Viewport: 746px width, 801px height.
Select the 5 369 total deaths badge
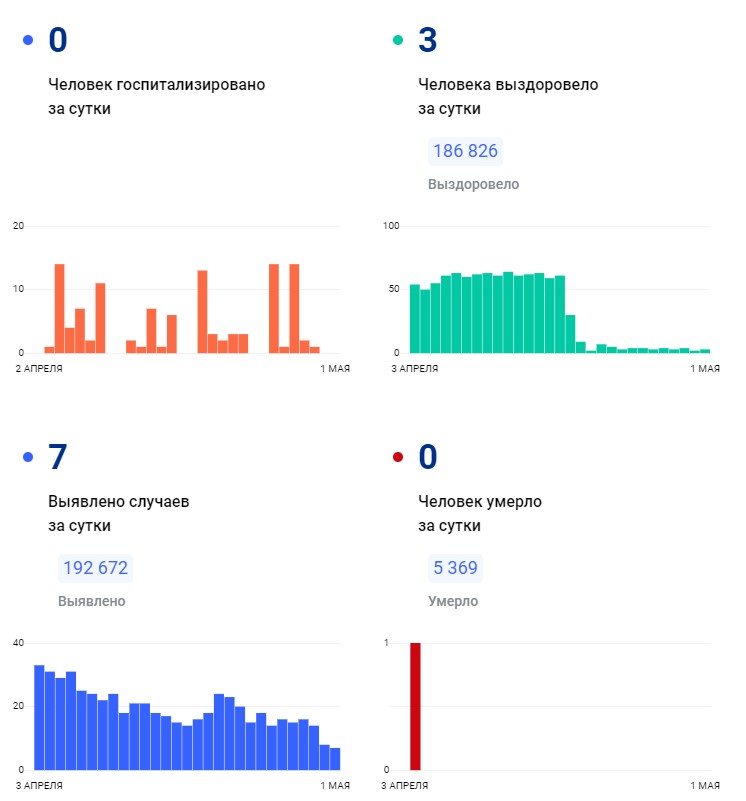pos(455,569)
